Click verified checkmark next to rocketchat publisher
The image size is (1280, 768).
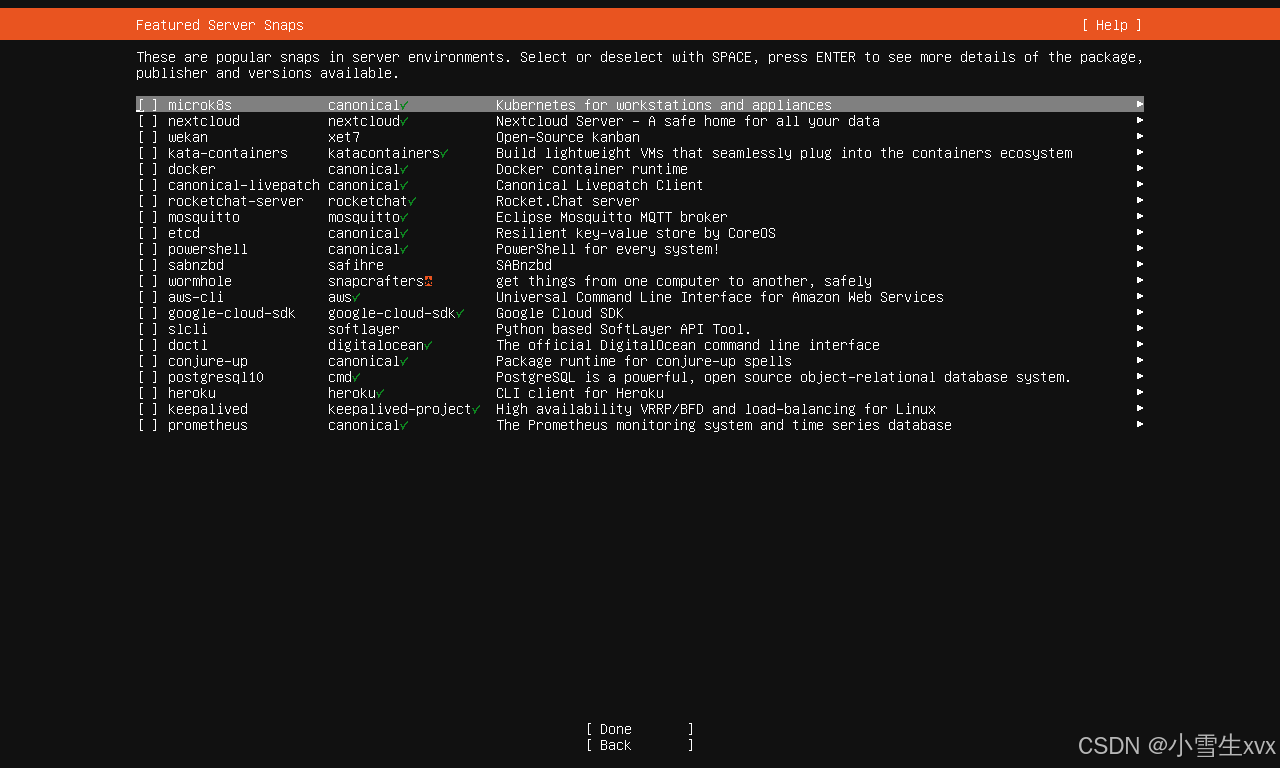tap(412, 201)
